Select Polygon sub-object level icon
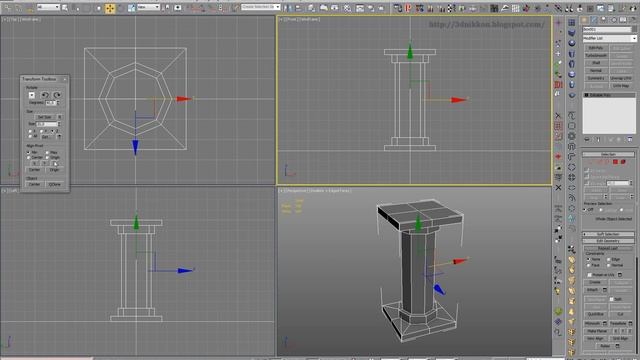The image size is (640, 360). 616,162
